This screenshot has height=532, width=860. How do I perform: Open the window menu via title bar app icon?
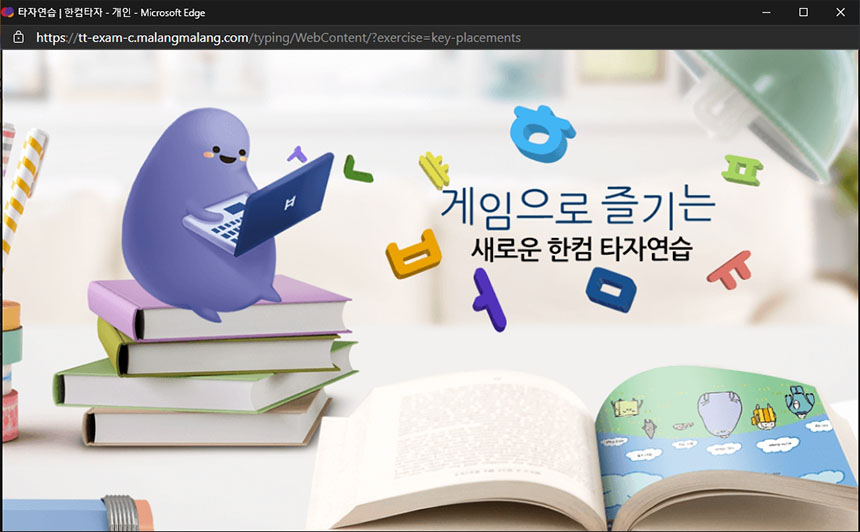pos(7,12)
